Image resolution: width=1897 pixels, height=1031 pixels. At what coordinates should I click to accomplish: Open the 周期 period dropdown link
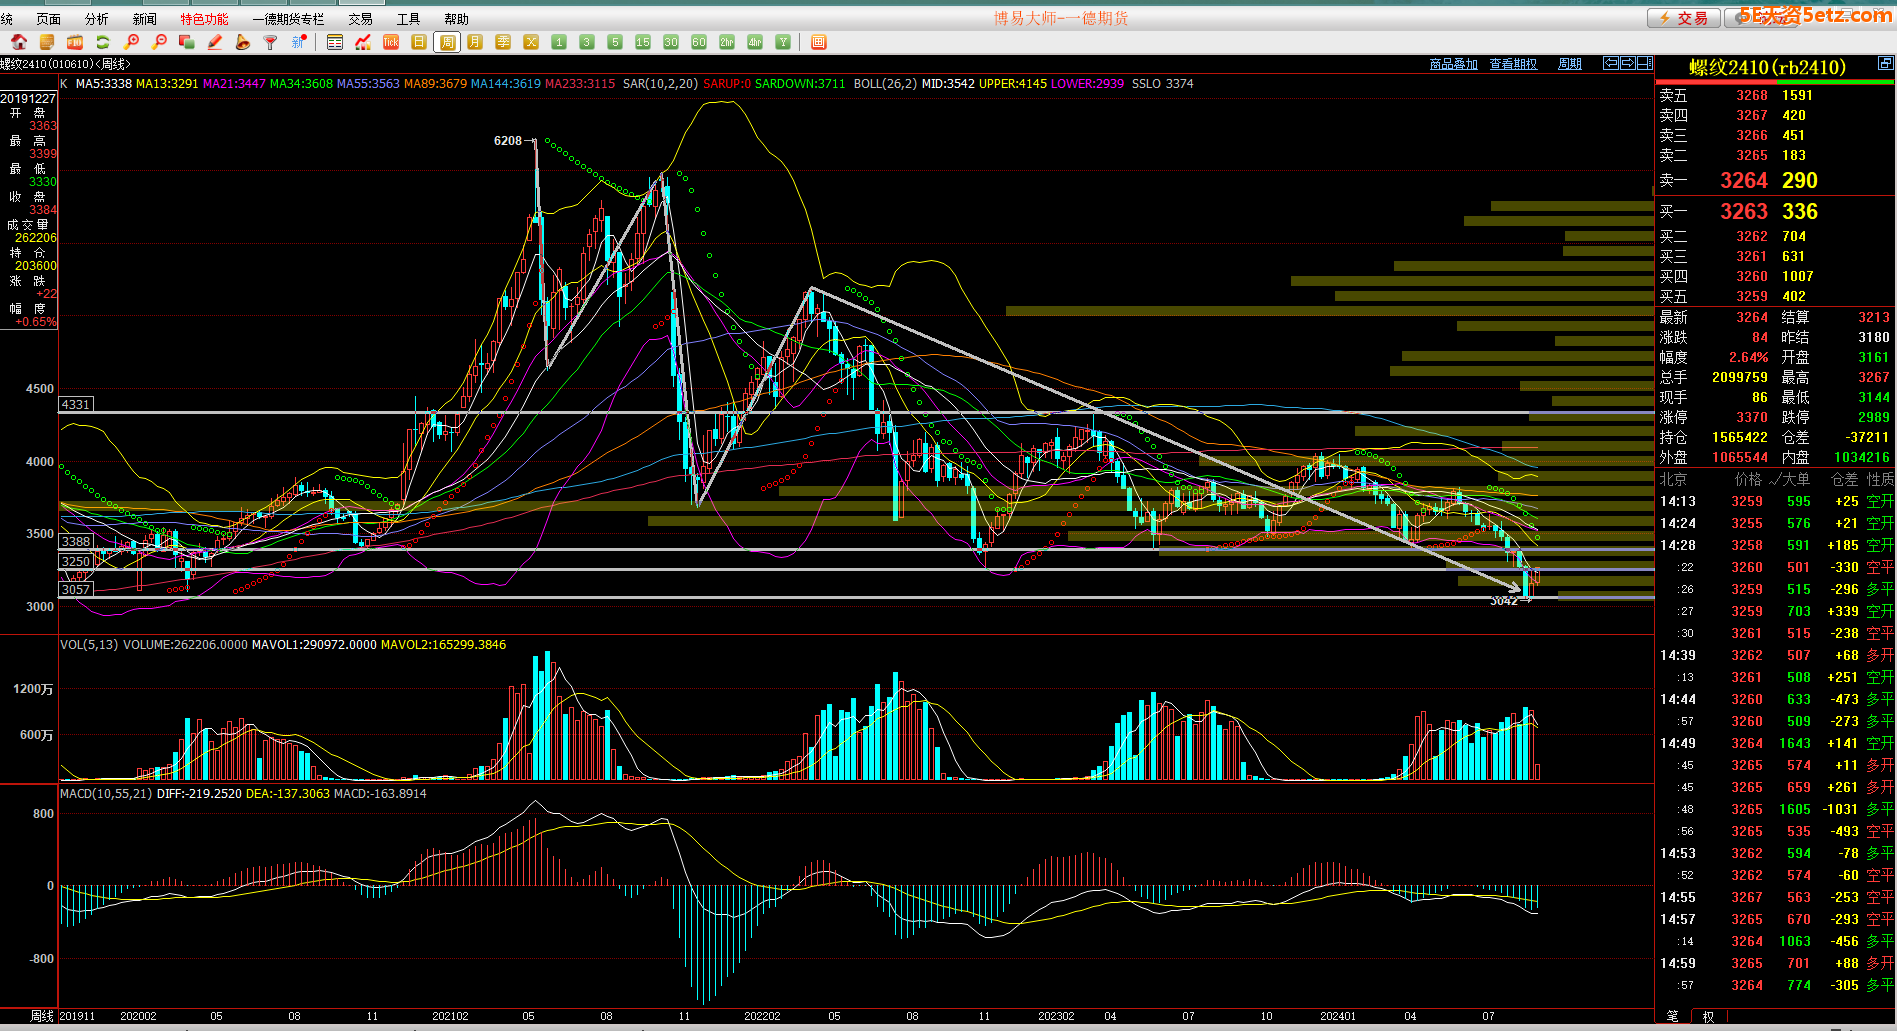pyautogui.click(x=1570, y=64)
